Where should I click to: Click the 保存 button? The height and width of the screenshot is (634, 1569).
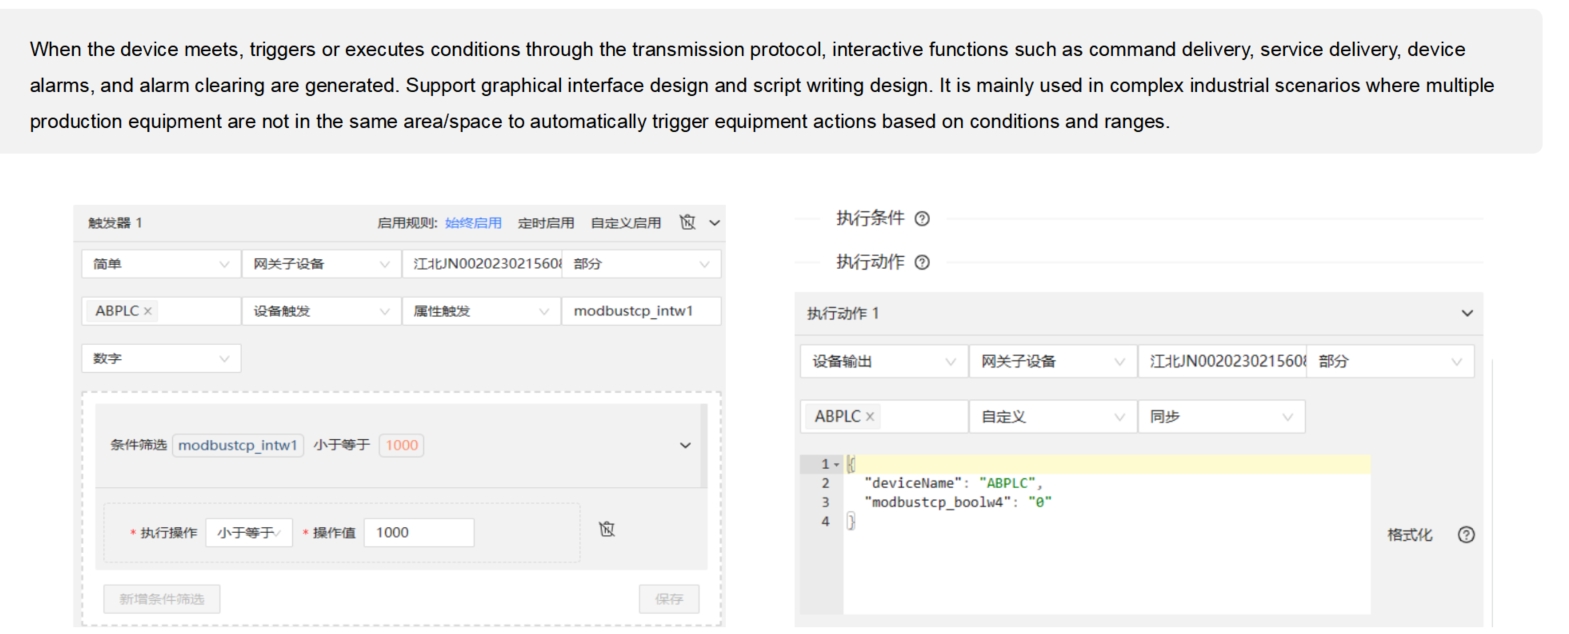(669, 599)
